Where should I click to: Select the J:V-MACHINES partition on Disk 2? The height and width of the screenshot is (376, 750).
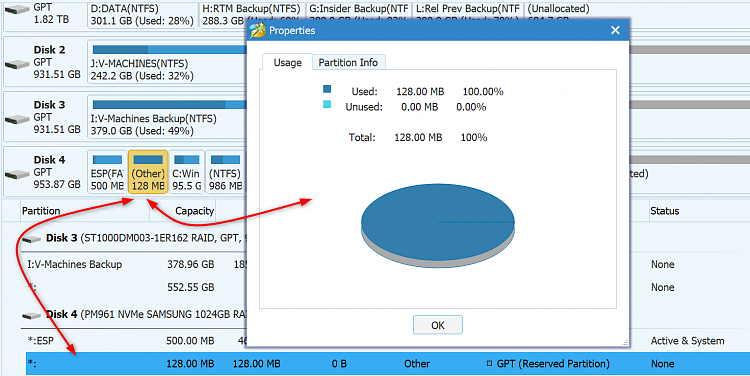[167, 62]
